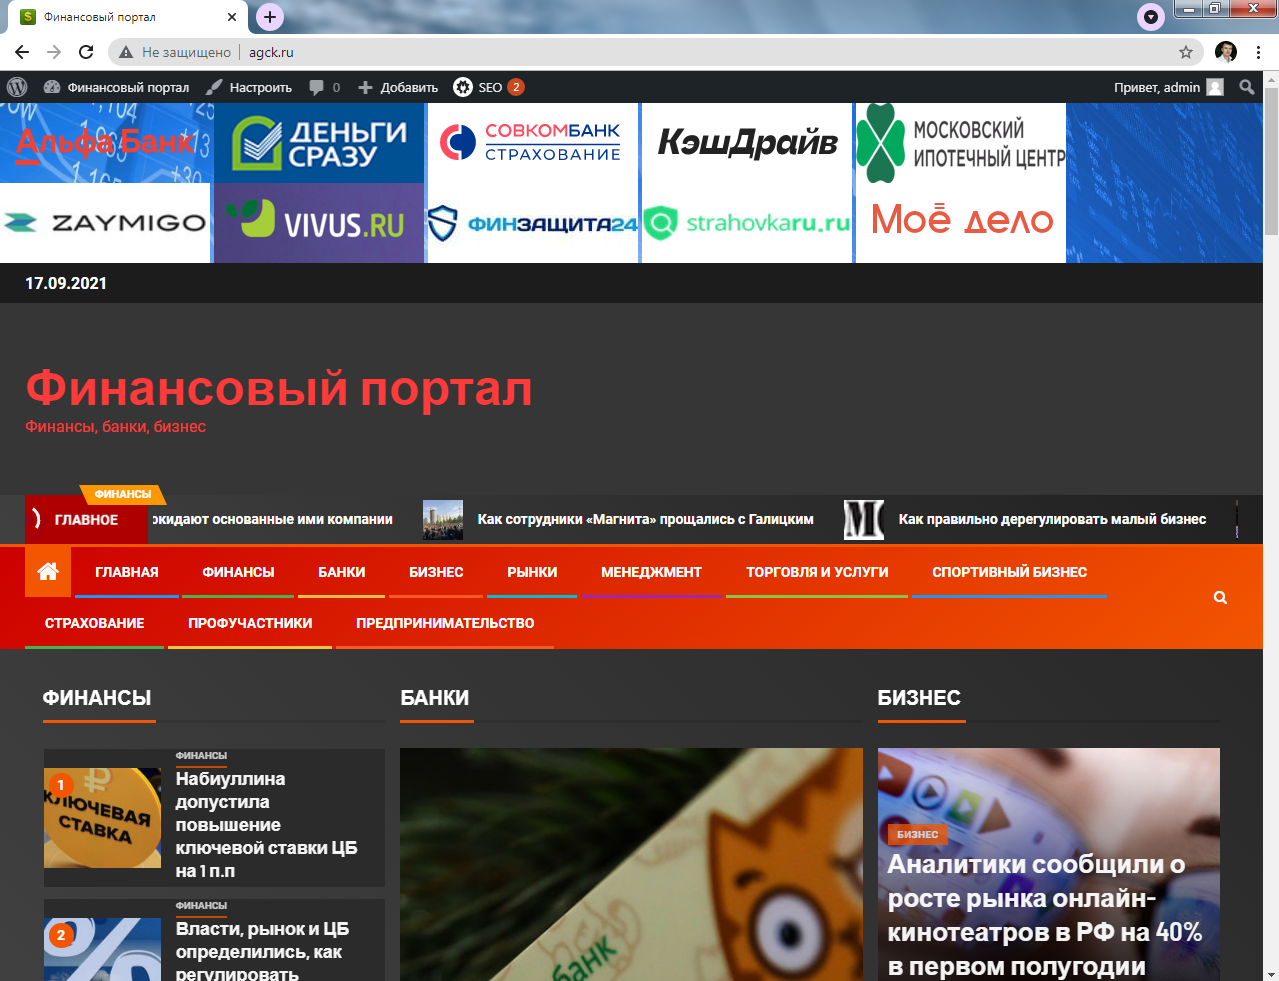The height and width of the screenshot is (981, 1279).
Task: Click the Vivus.ru banner
Action: click(319, 223)
